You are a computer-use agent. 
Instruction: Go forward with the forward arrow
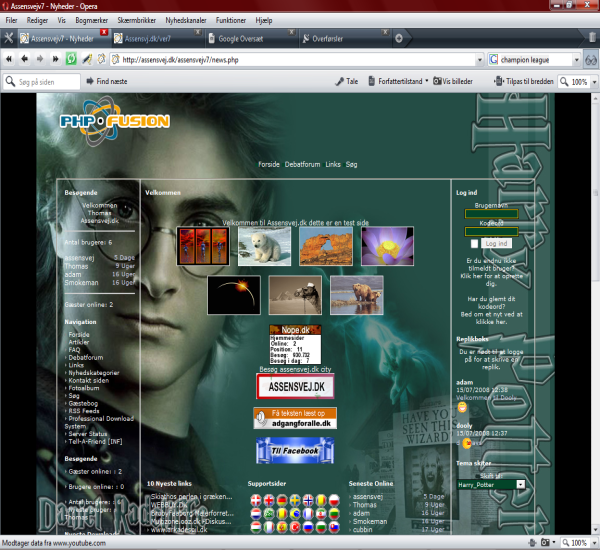[x=40, y=59]
